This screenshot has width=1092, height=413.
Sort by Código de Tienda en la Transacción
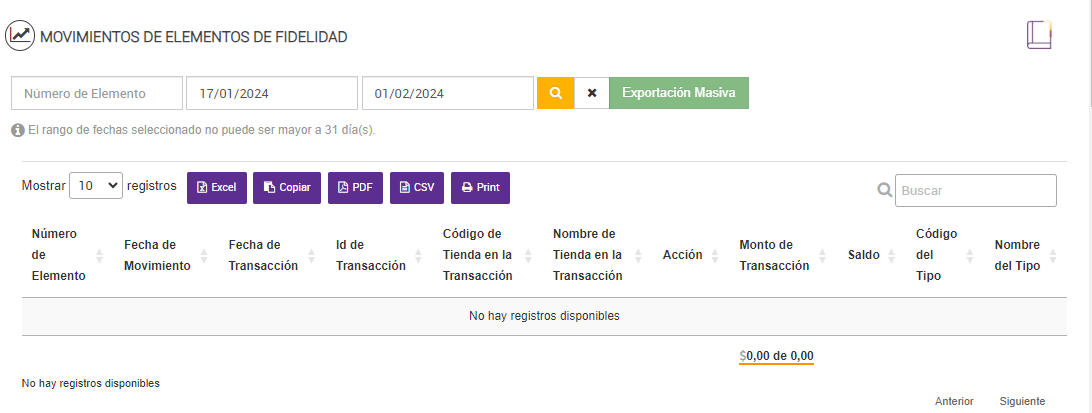[488, 255]
